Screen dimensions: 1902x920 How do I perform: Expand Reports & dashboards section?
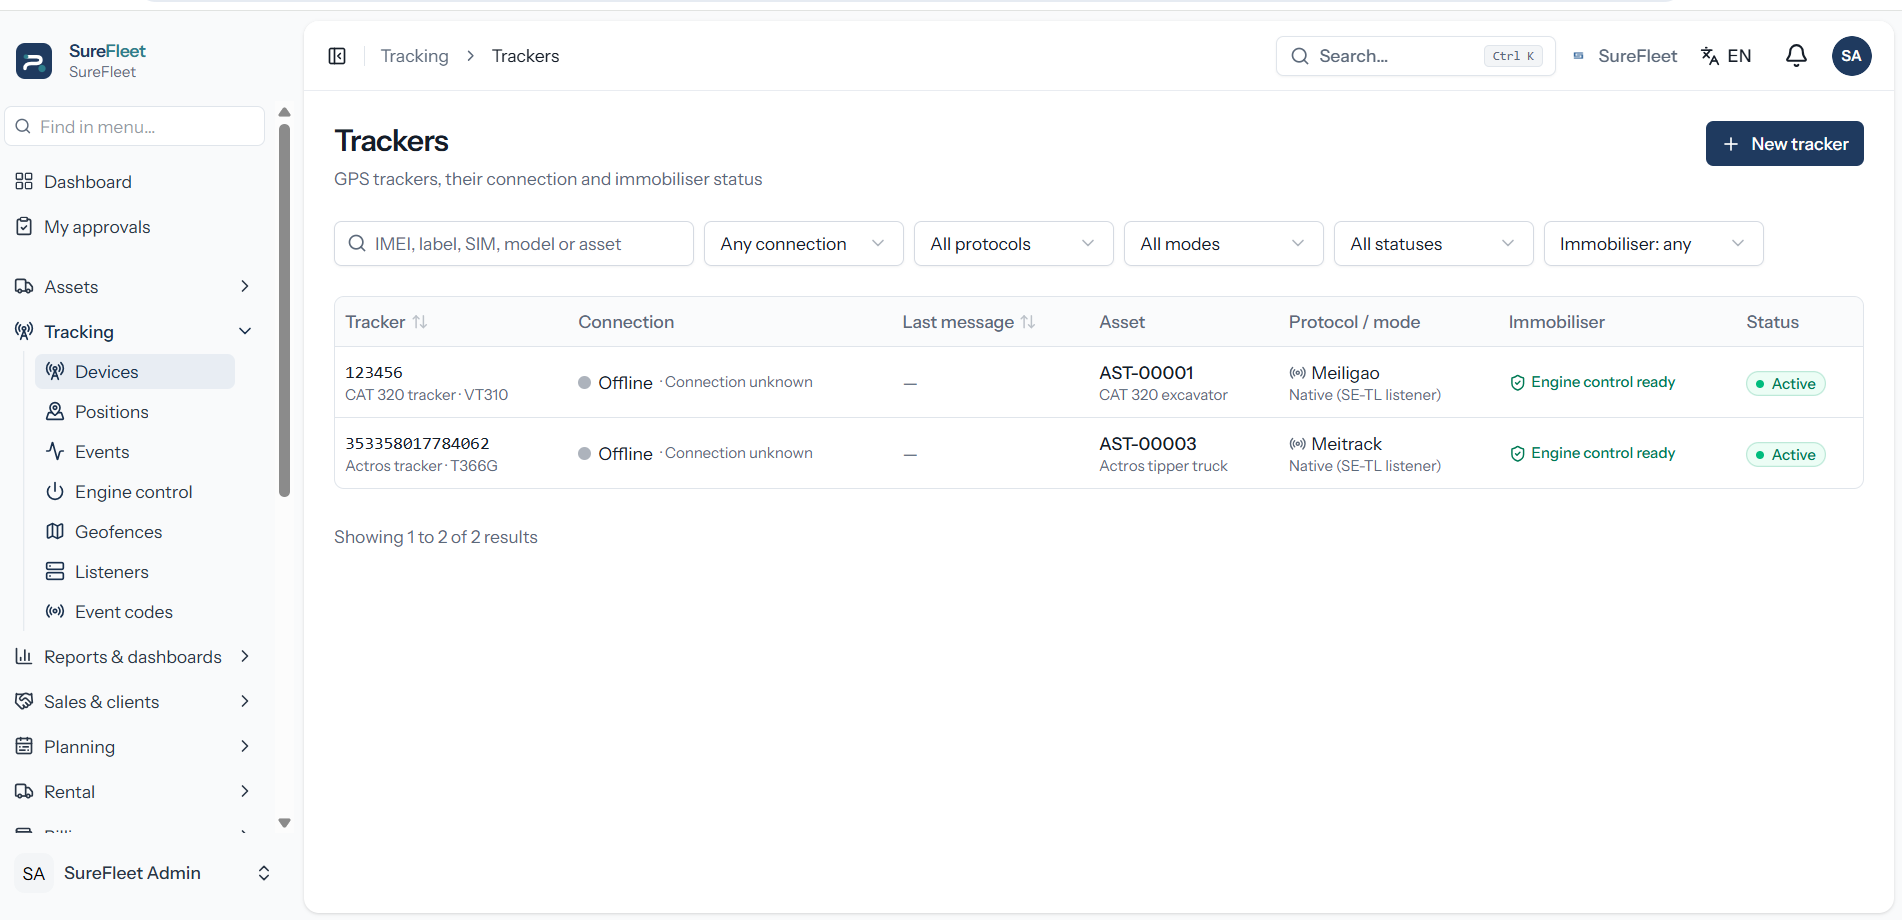(135, 657)
